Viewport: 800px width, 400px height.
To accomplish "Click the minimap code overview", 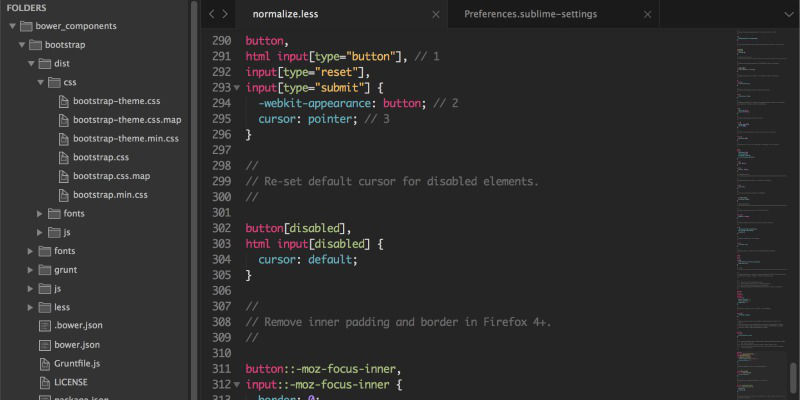I will click(760, 214).
